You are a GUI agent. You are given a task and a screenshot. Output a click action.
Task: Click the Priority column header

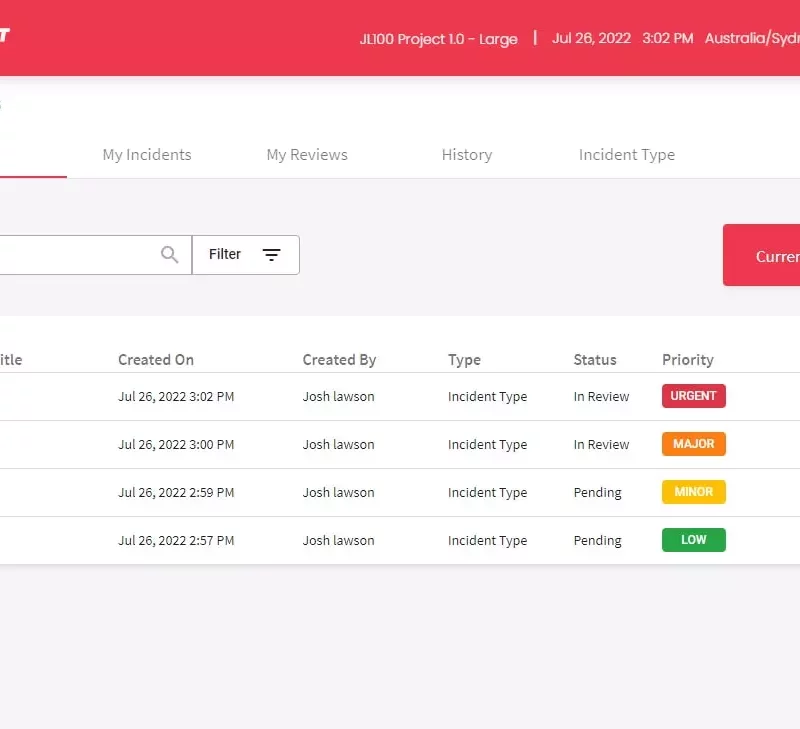(688, 360)
